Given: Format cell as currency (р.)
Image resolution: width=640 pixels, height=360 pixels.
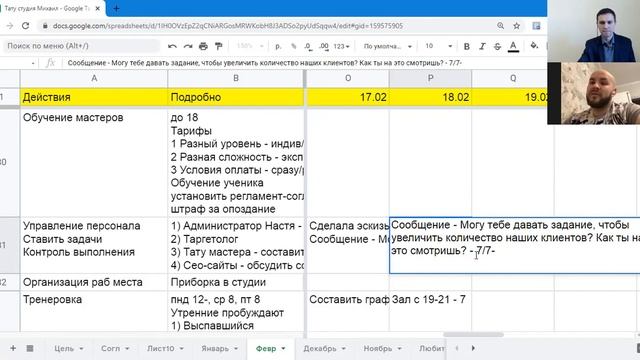Looking at the screenshot, I should pyautogui.click(x=278, y=47).
